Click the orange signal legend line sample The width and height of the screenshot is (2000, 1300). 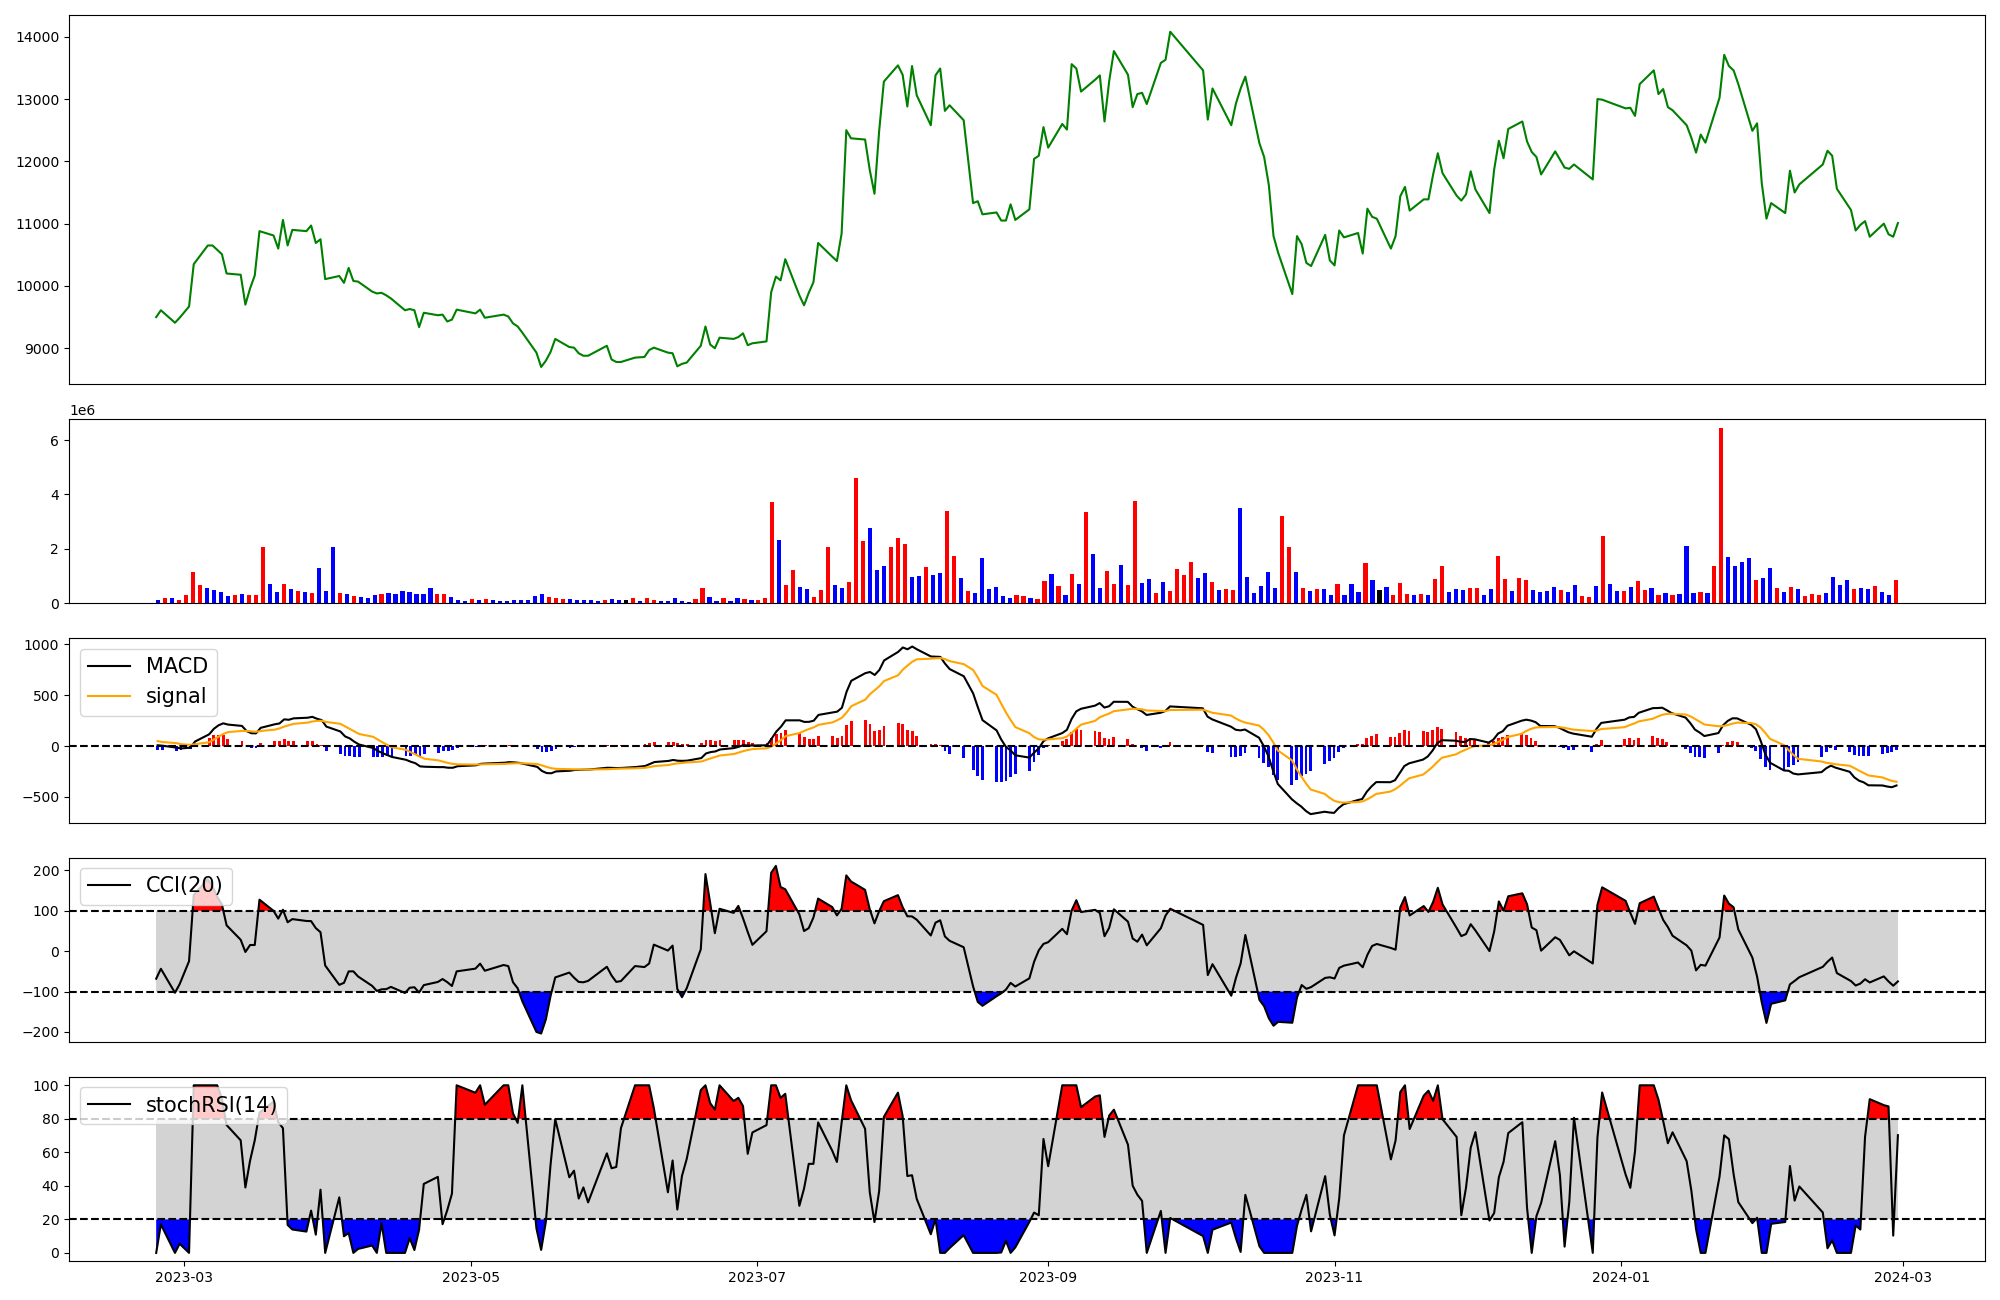(x=109, y=696)
